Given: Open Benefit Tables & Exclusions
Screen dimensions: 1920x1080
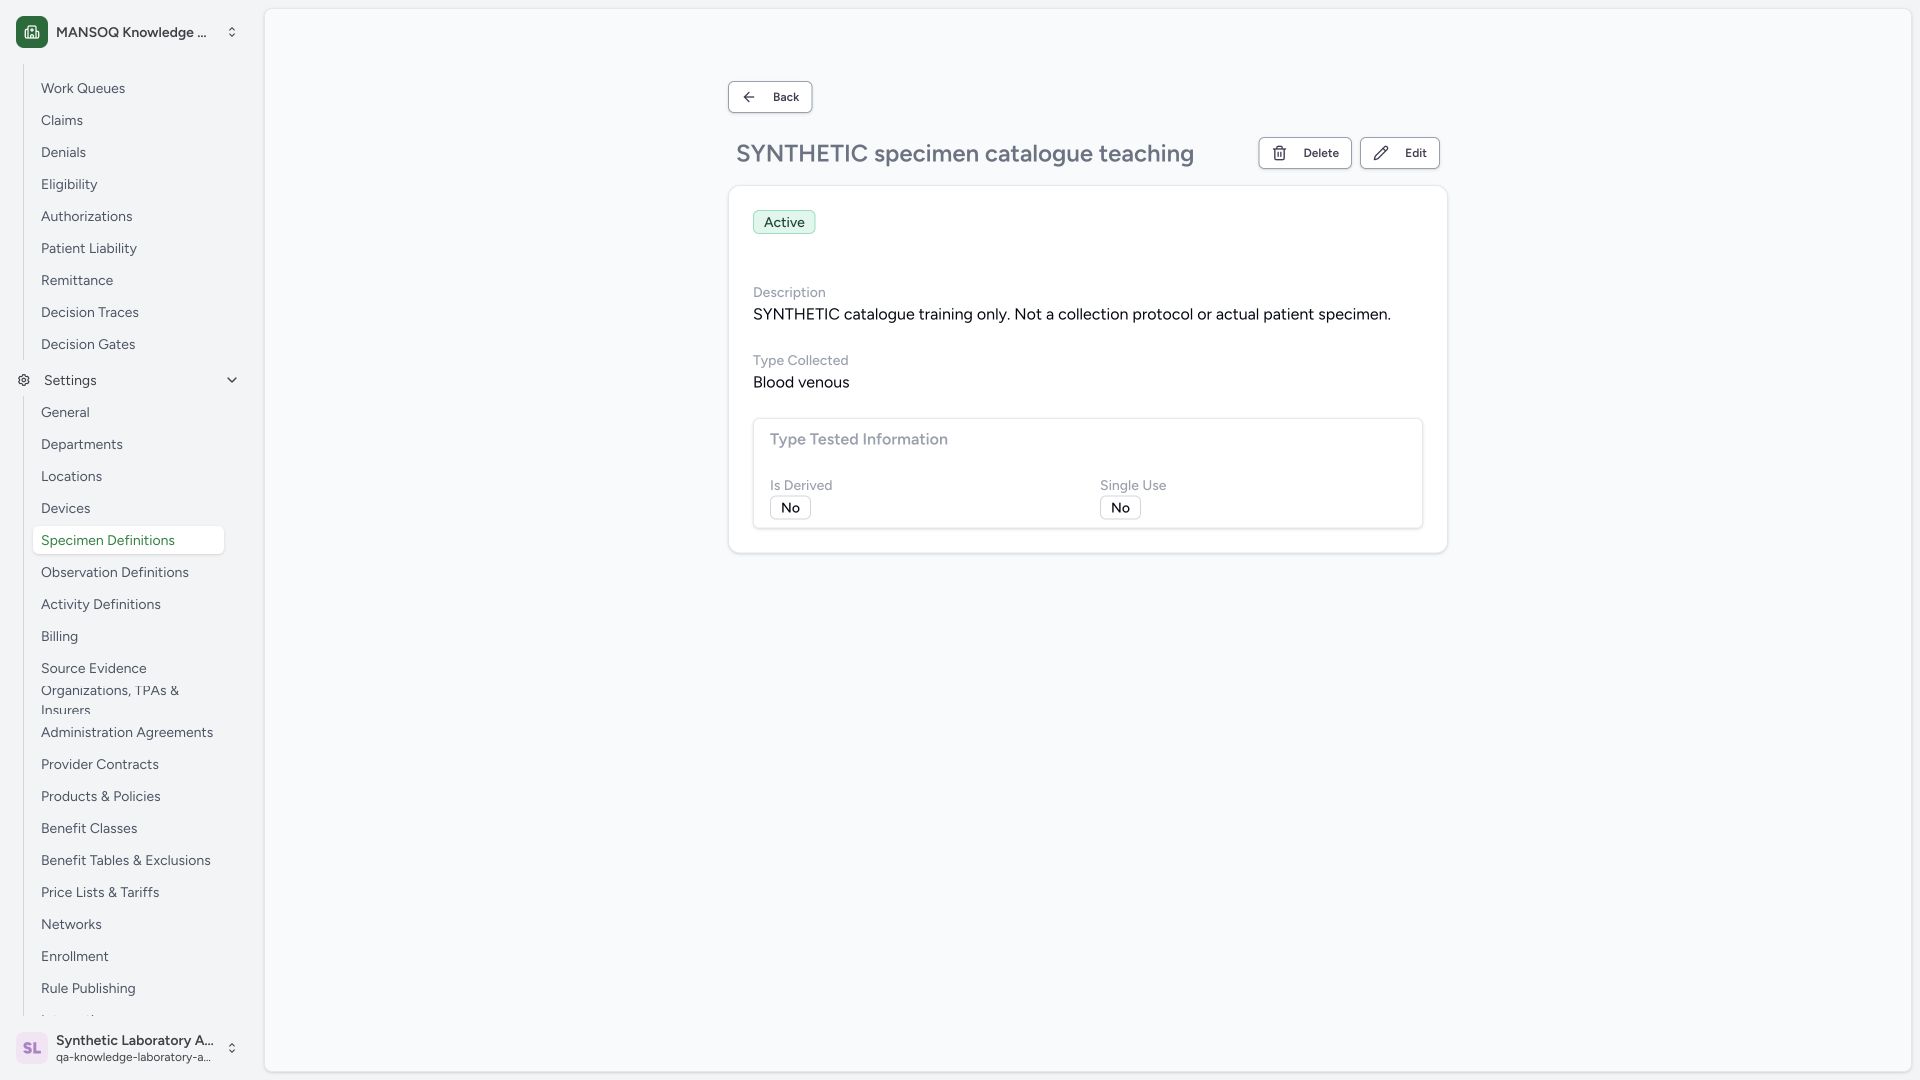Looking at the screenshot, I should (x=128, y=860).
